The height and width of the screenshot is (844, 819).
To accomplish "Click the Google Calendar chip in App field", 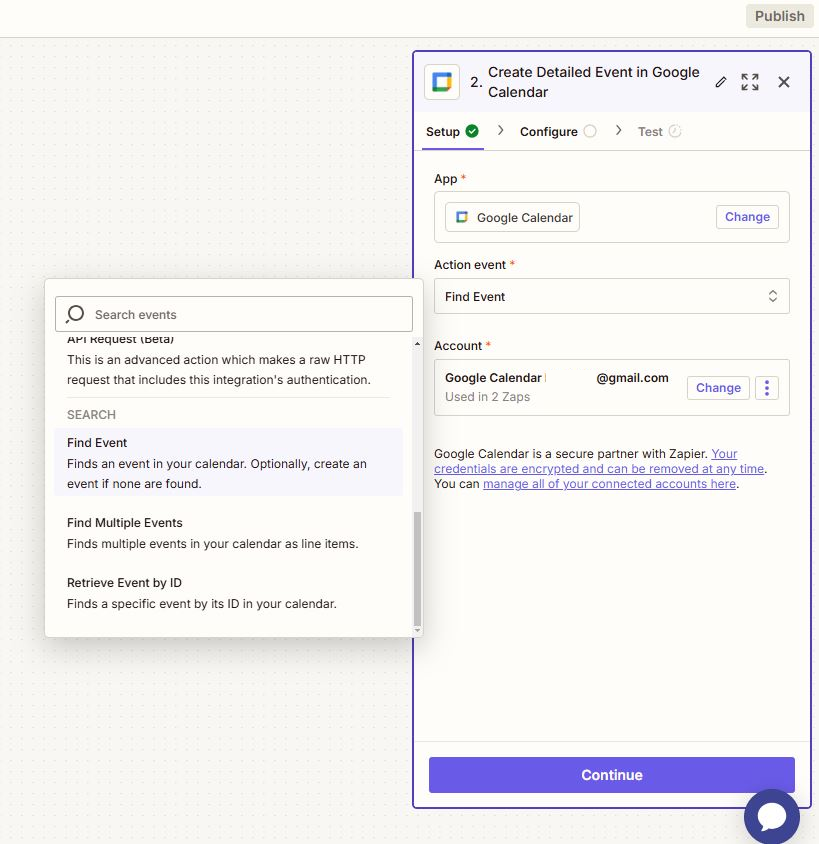I will 512,217.
